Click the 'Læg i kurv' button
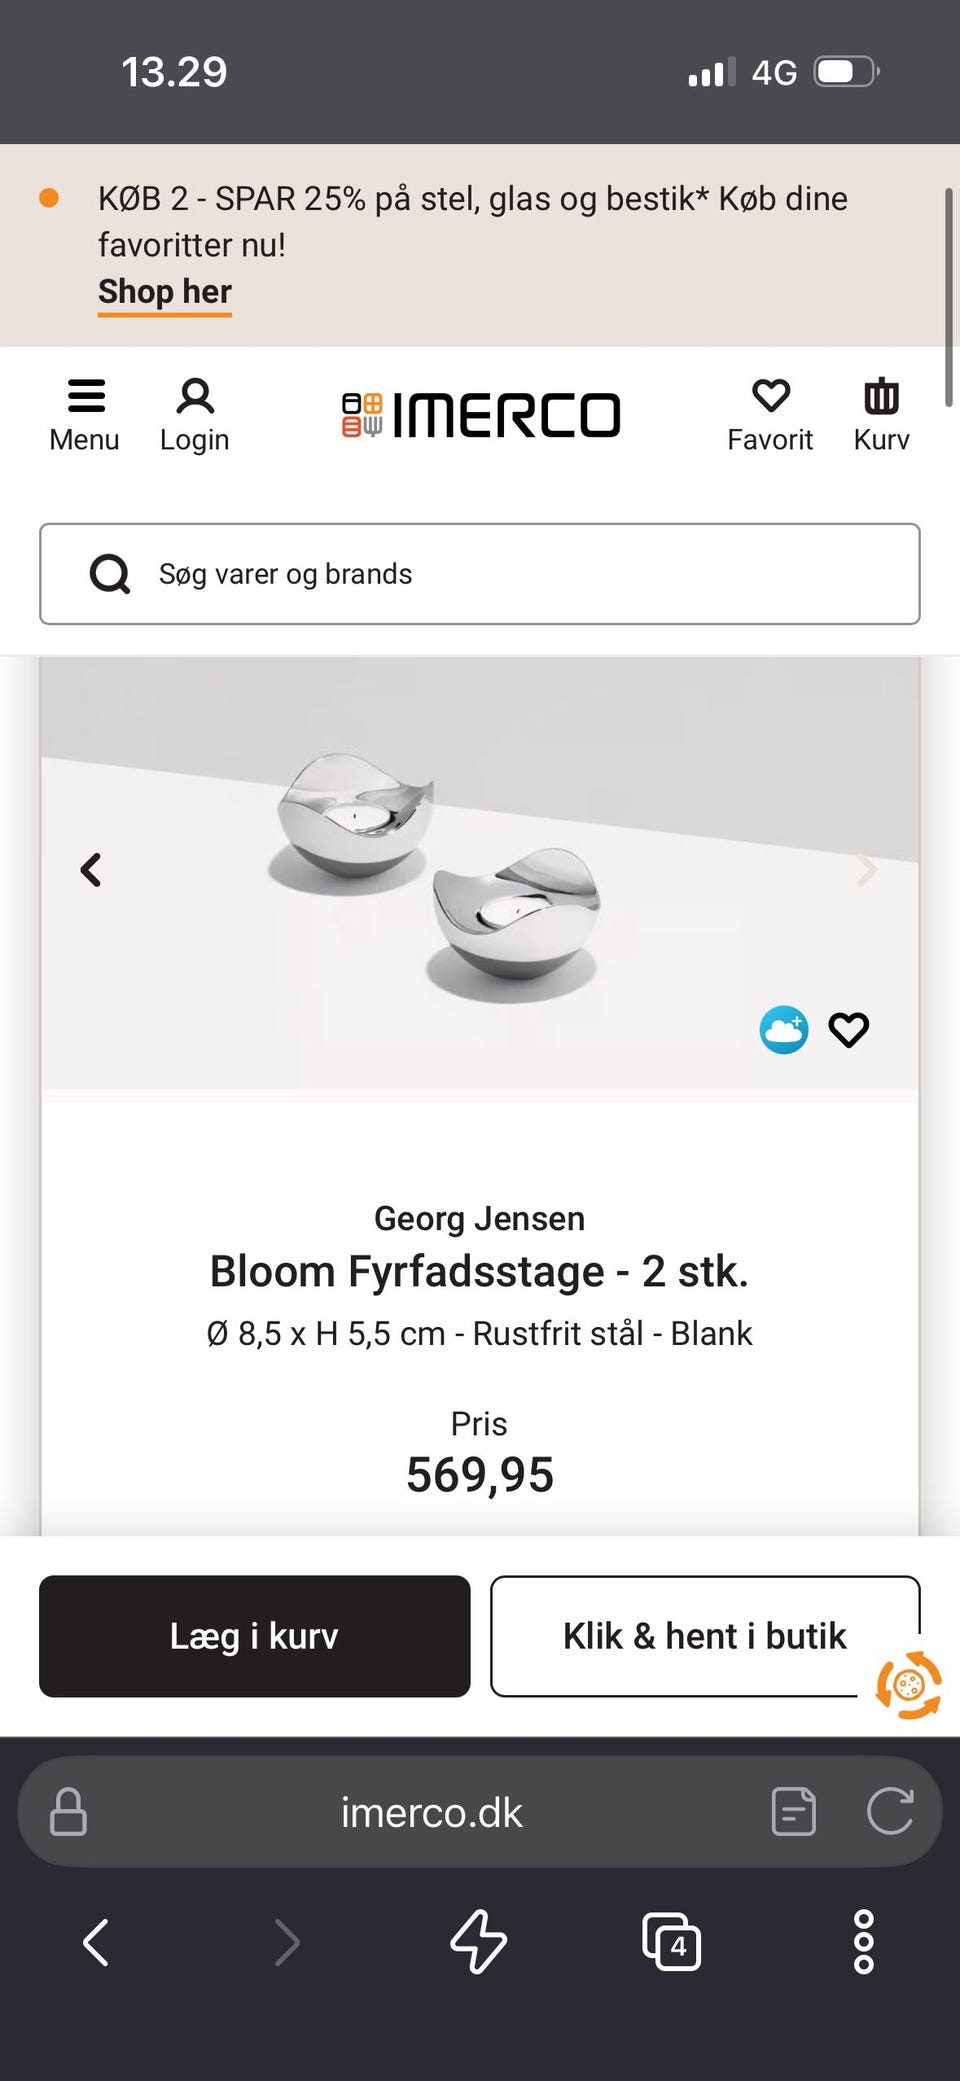This screenshot has width=960, height=2081. tap(255, 1636)
